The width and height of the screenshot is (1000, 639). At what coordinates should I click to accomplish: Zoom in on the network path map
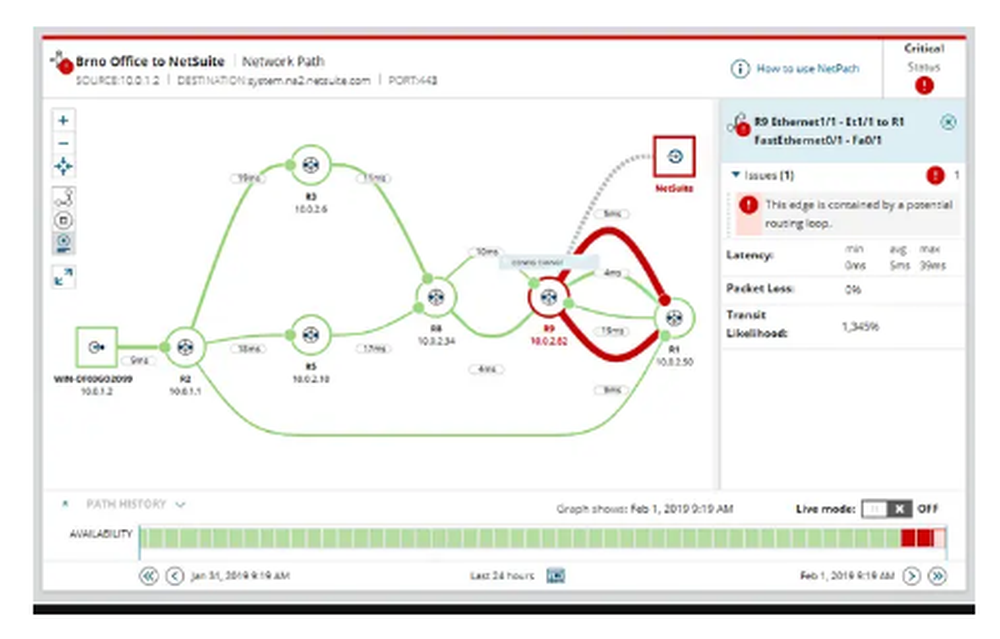pyautogui.click(x=63, y=120)
